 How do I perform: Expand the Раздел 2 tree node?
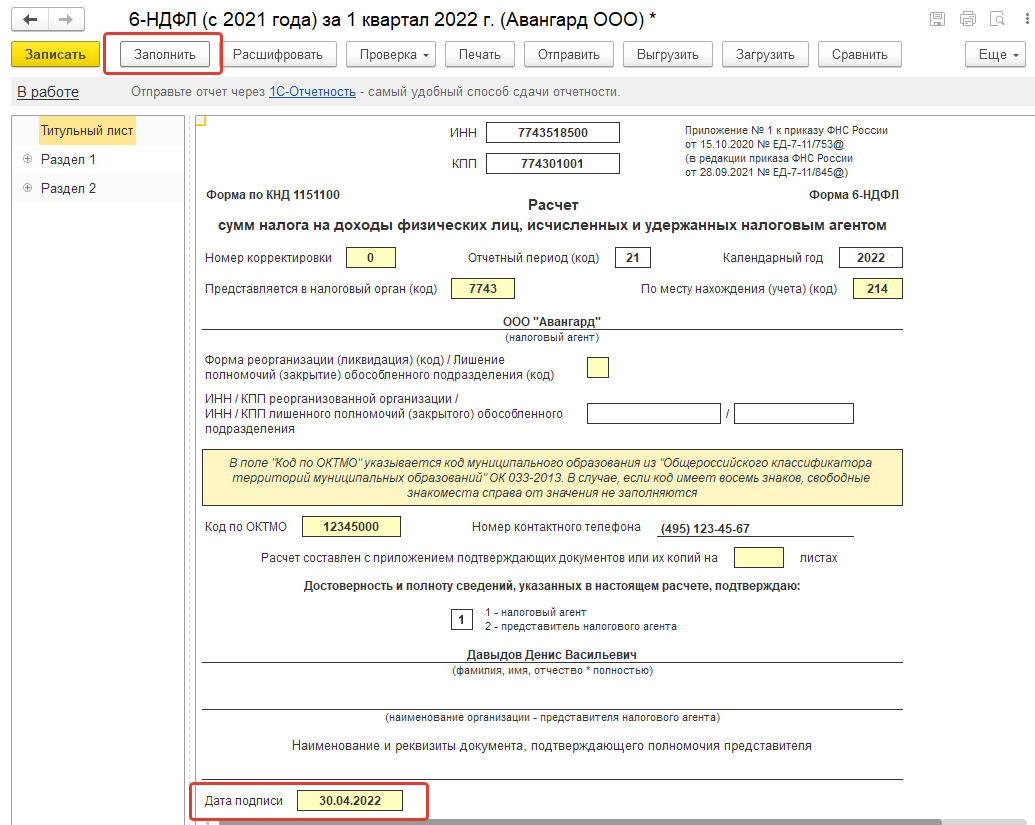click(x=28, y=188)
